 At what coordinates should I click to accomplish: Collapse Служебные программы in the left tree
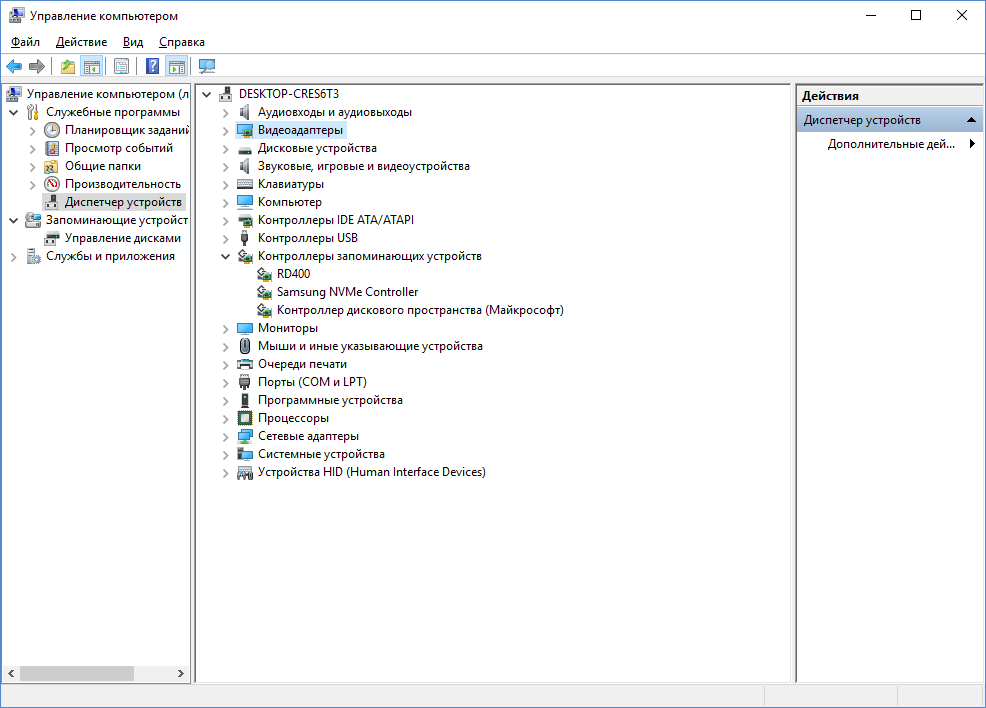14,113
